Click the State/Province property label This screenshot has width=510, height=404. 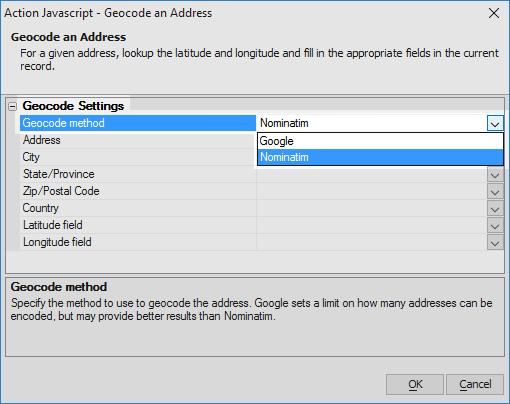59,174
